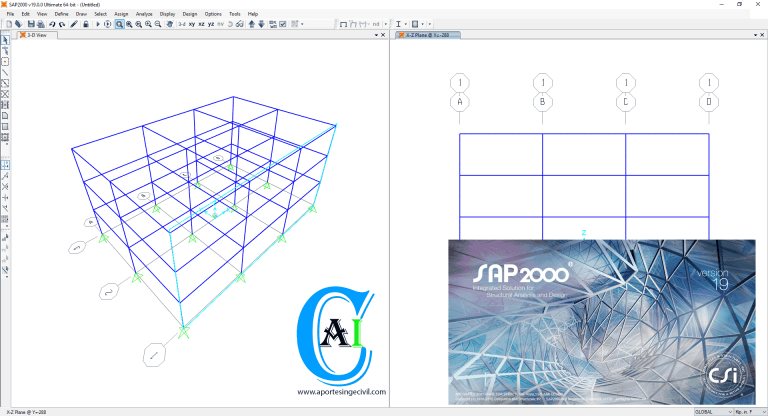The height and width of the screenshot is (416, 768).
Task: Click the Pan hand tool
Action: pos(168,24)
